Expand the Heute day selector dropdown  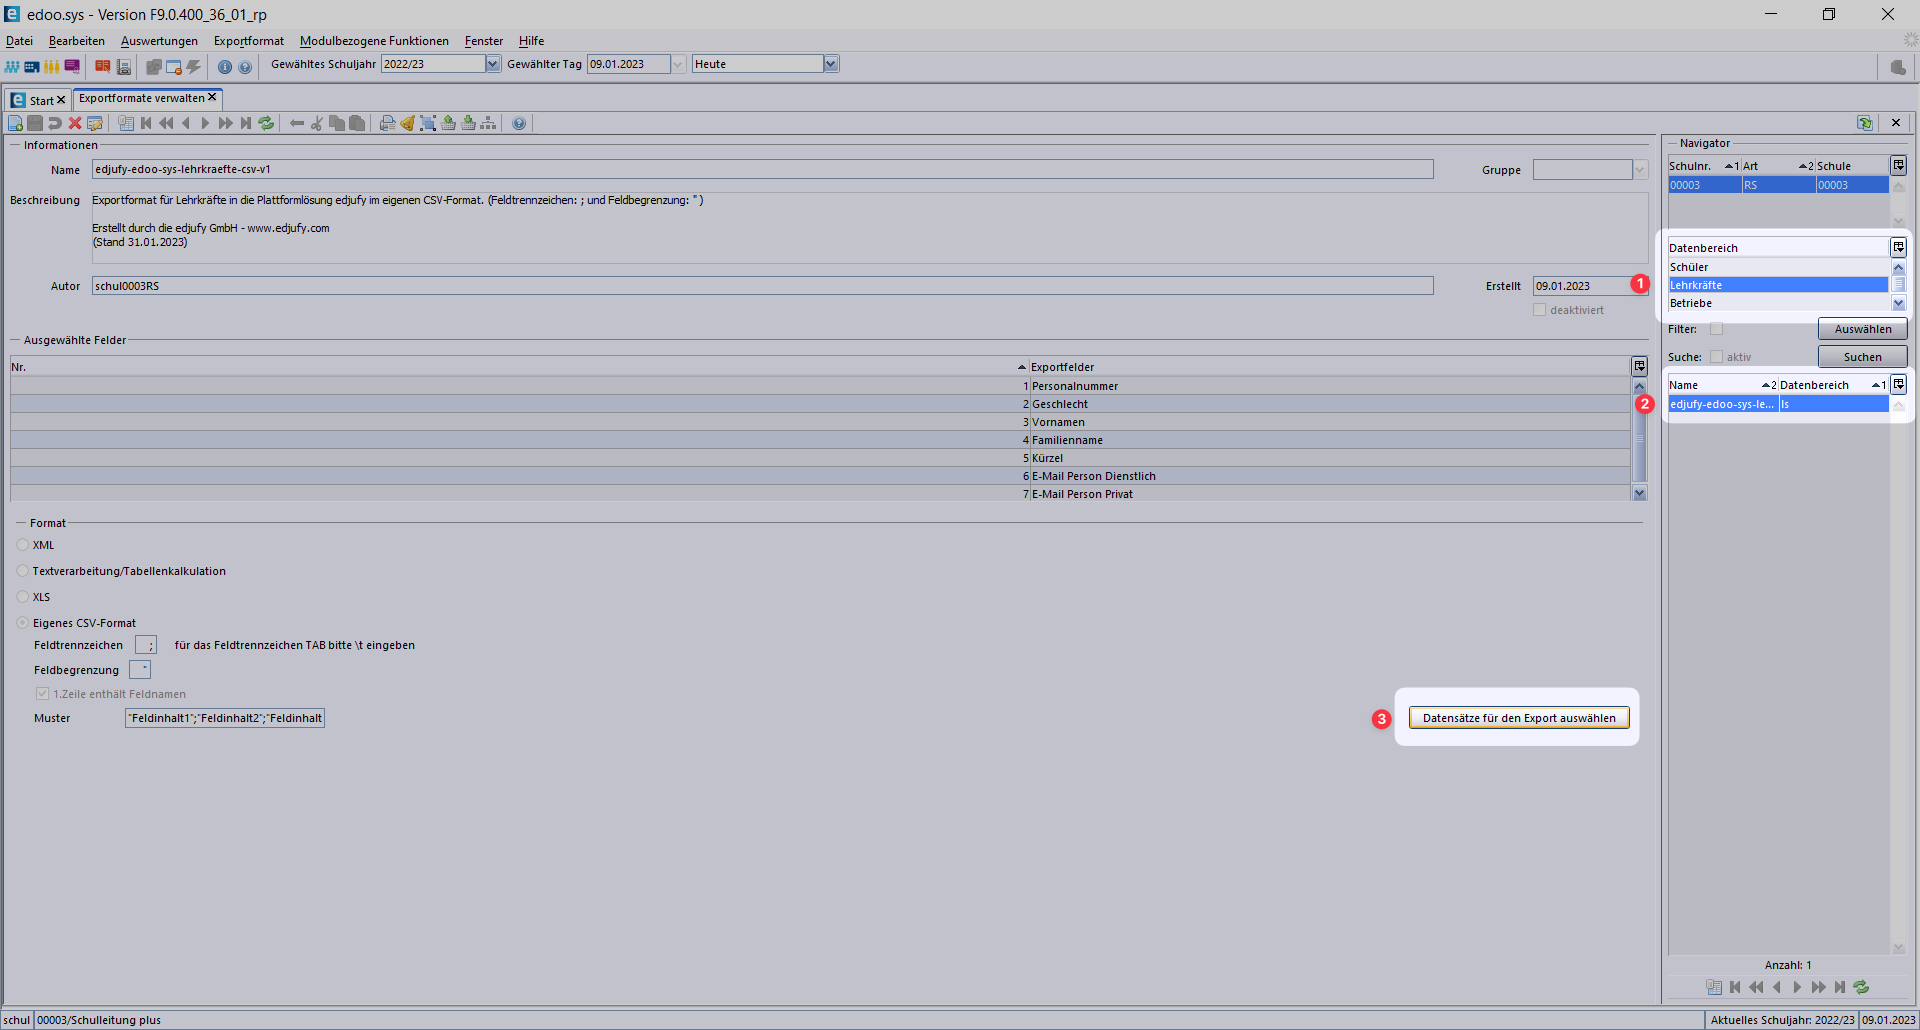pos(830,64)
